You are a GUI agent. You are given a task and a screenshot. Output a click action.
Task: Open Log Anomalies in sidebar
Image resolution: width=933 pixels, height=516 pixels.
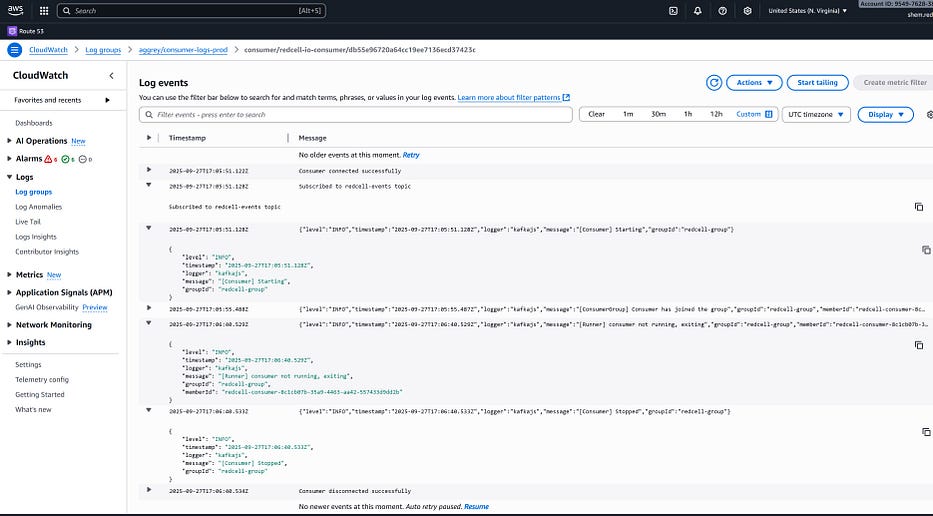[39, 207]
